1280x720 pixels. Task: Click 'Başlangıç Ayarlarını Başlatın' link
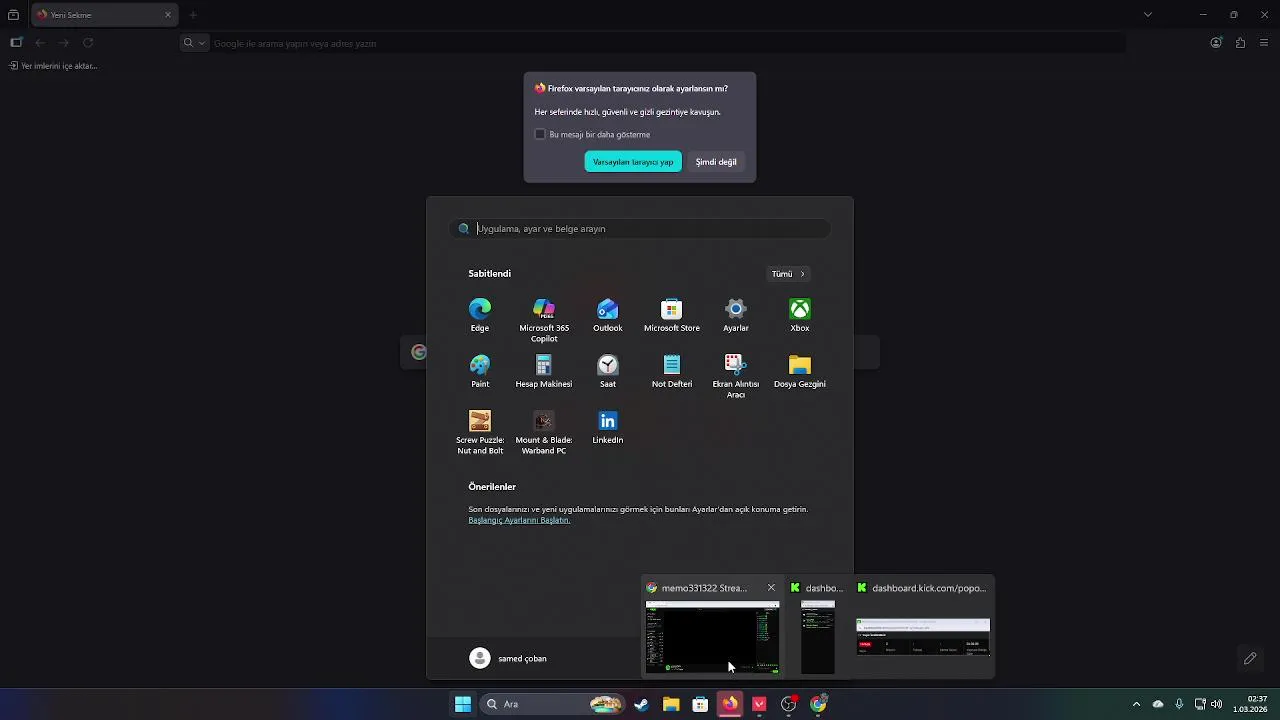point(519,520)
